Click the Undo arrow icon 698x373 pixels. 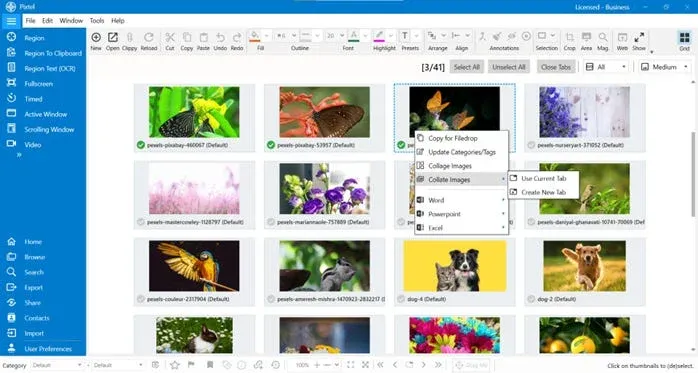point(220,37)
